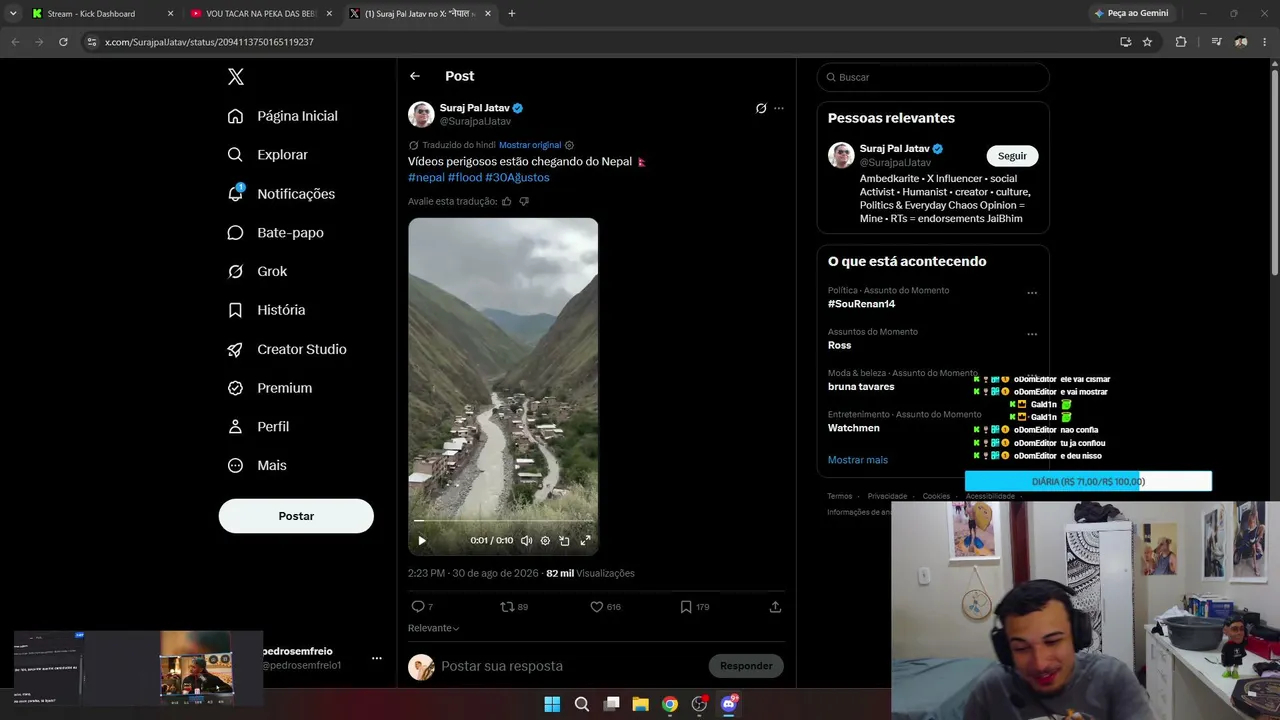
Task: Open video playback settings gear
Action: pyautogui.click(x=545, y=541)
